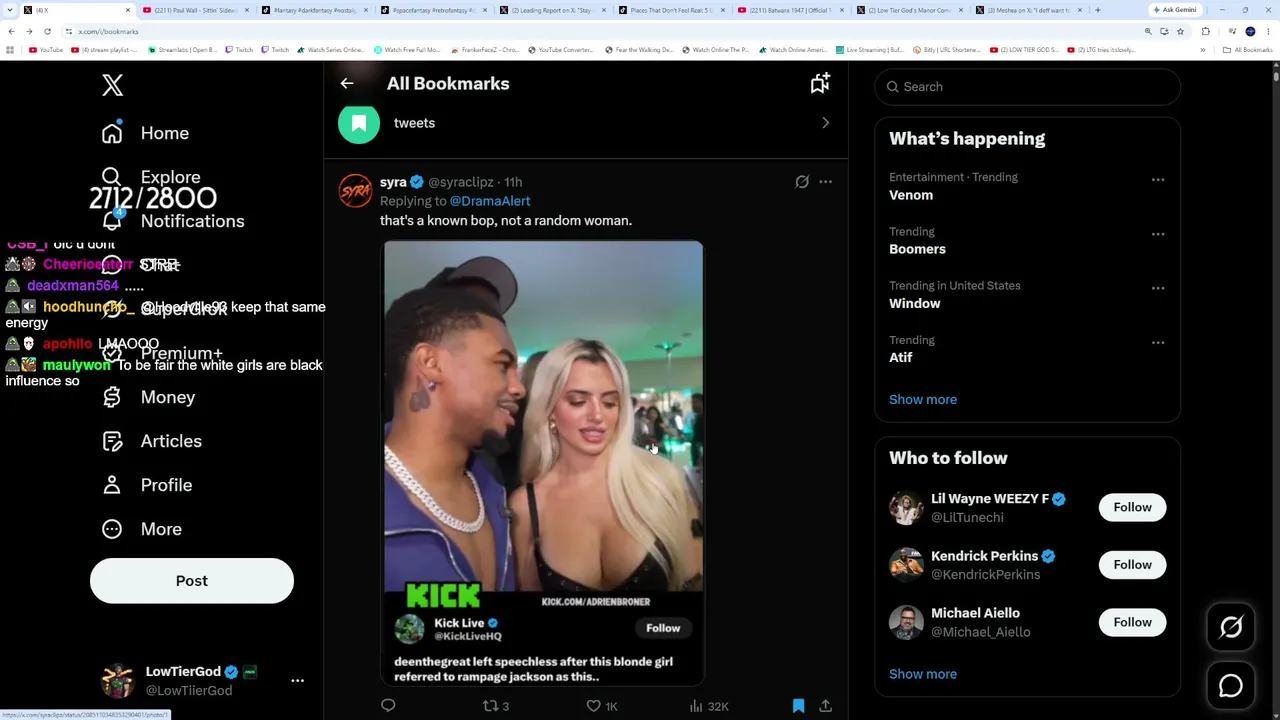The width and height of the screenshot is (1280, 720).
Task: Reply to syra's post
Action: [388, 706]
